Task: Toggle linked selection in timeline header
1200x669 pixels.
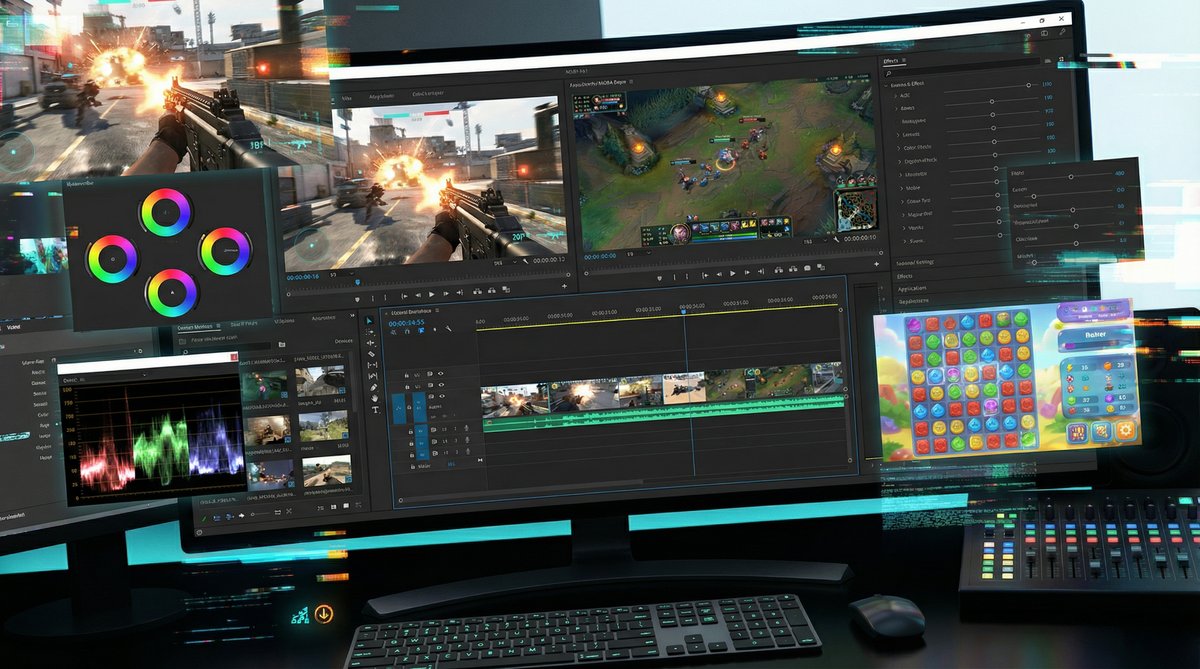Action: coord(421,330)
